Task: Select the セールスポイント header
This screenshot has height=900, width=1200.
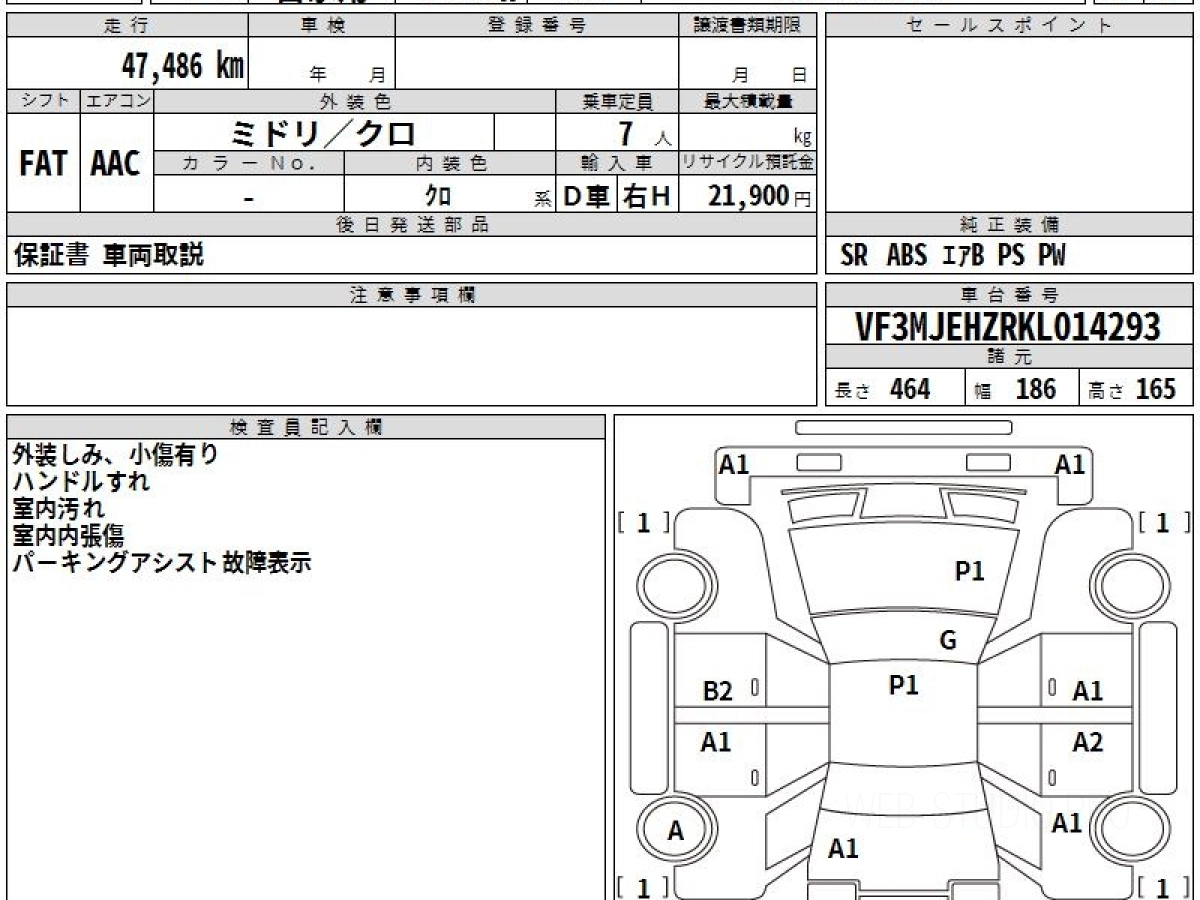Action: pos(1010,26)
